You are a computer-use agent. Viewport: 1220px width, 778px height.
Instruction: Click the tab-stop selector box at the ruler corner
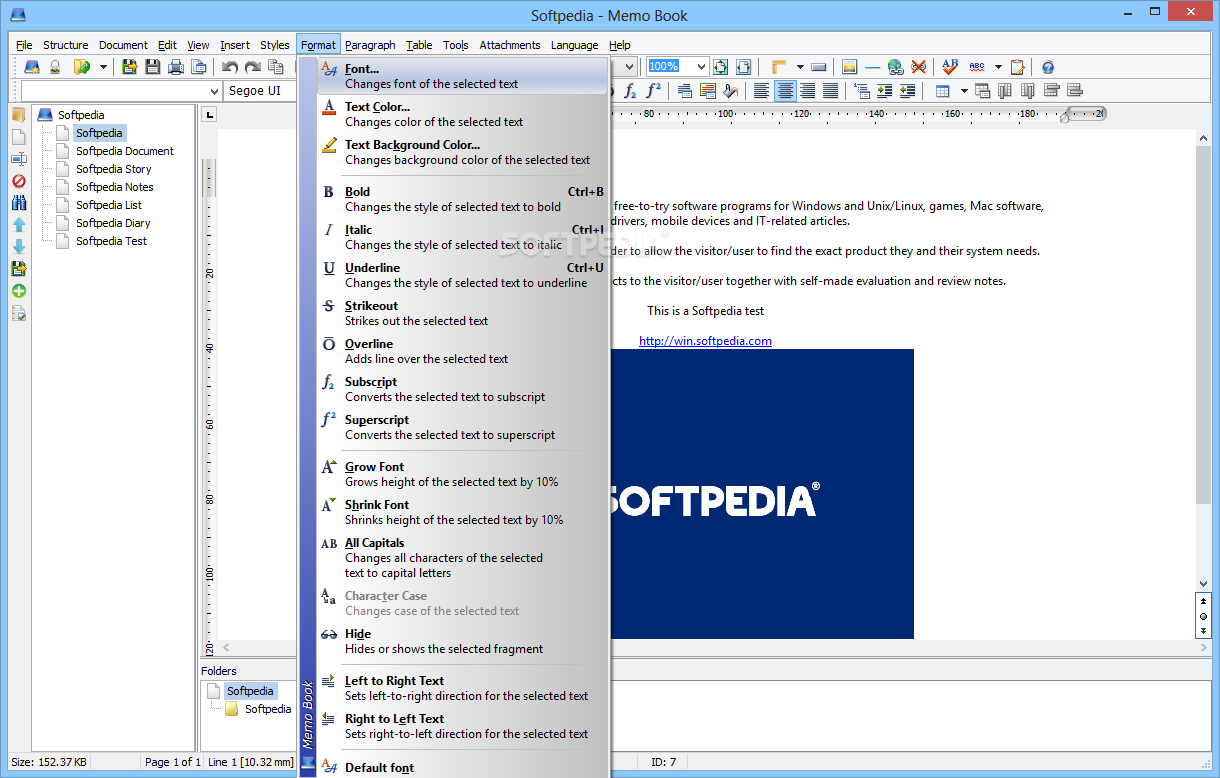pyautogui.click(x=209, y=115)
